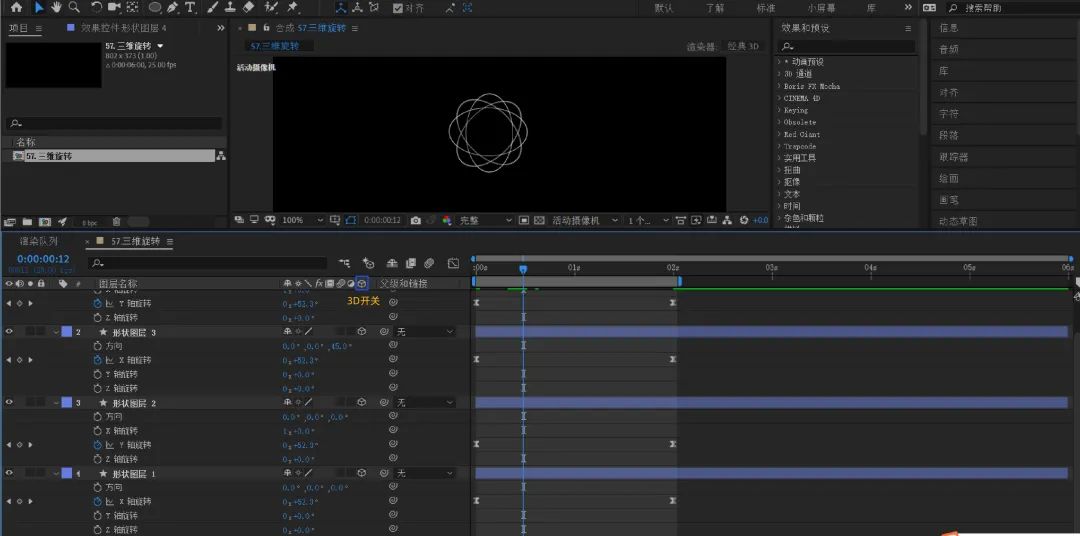Toggle stopwatch for 方向 of 形状图层 2
This screenshot has width=1080, height=536.
coord(97,417)
